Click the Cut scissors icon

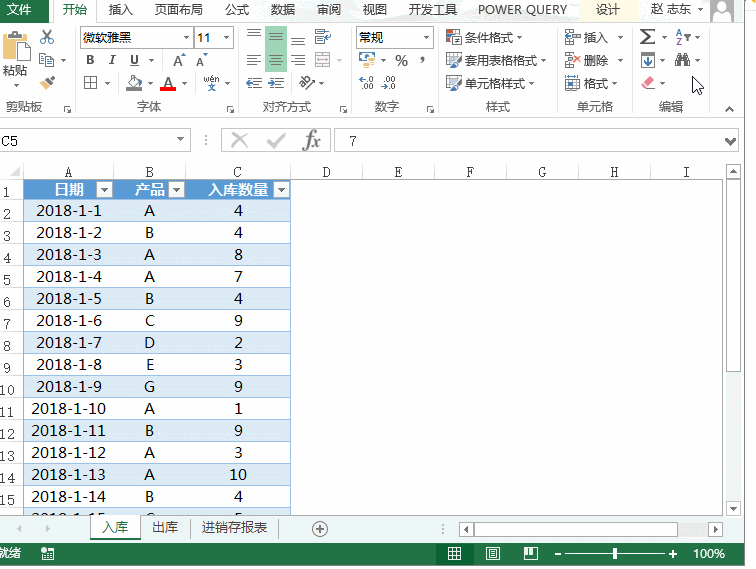pos(47,37)
